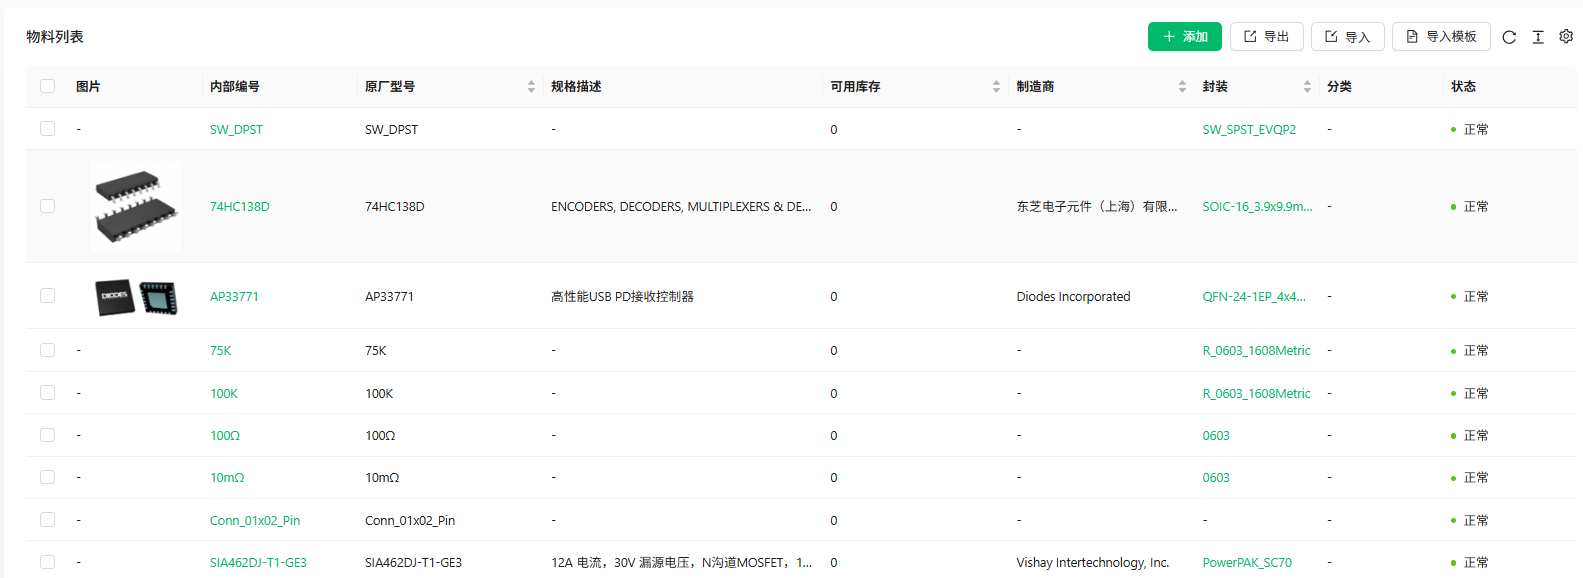1583x578 pixels.
Task: Select the AP33771 row checkbox
Action: point(47,296)
